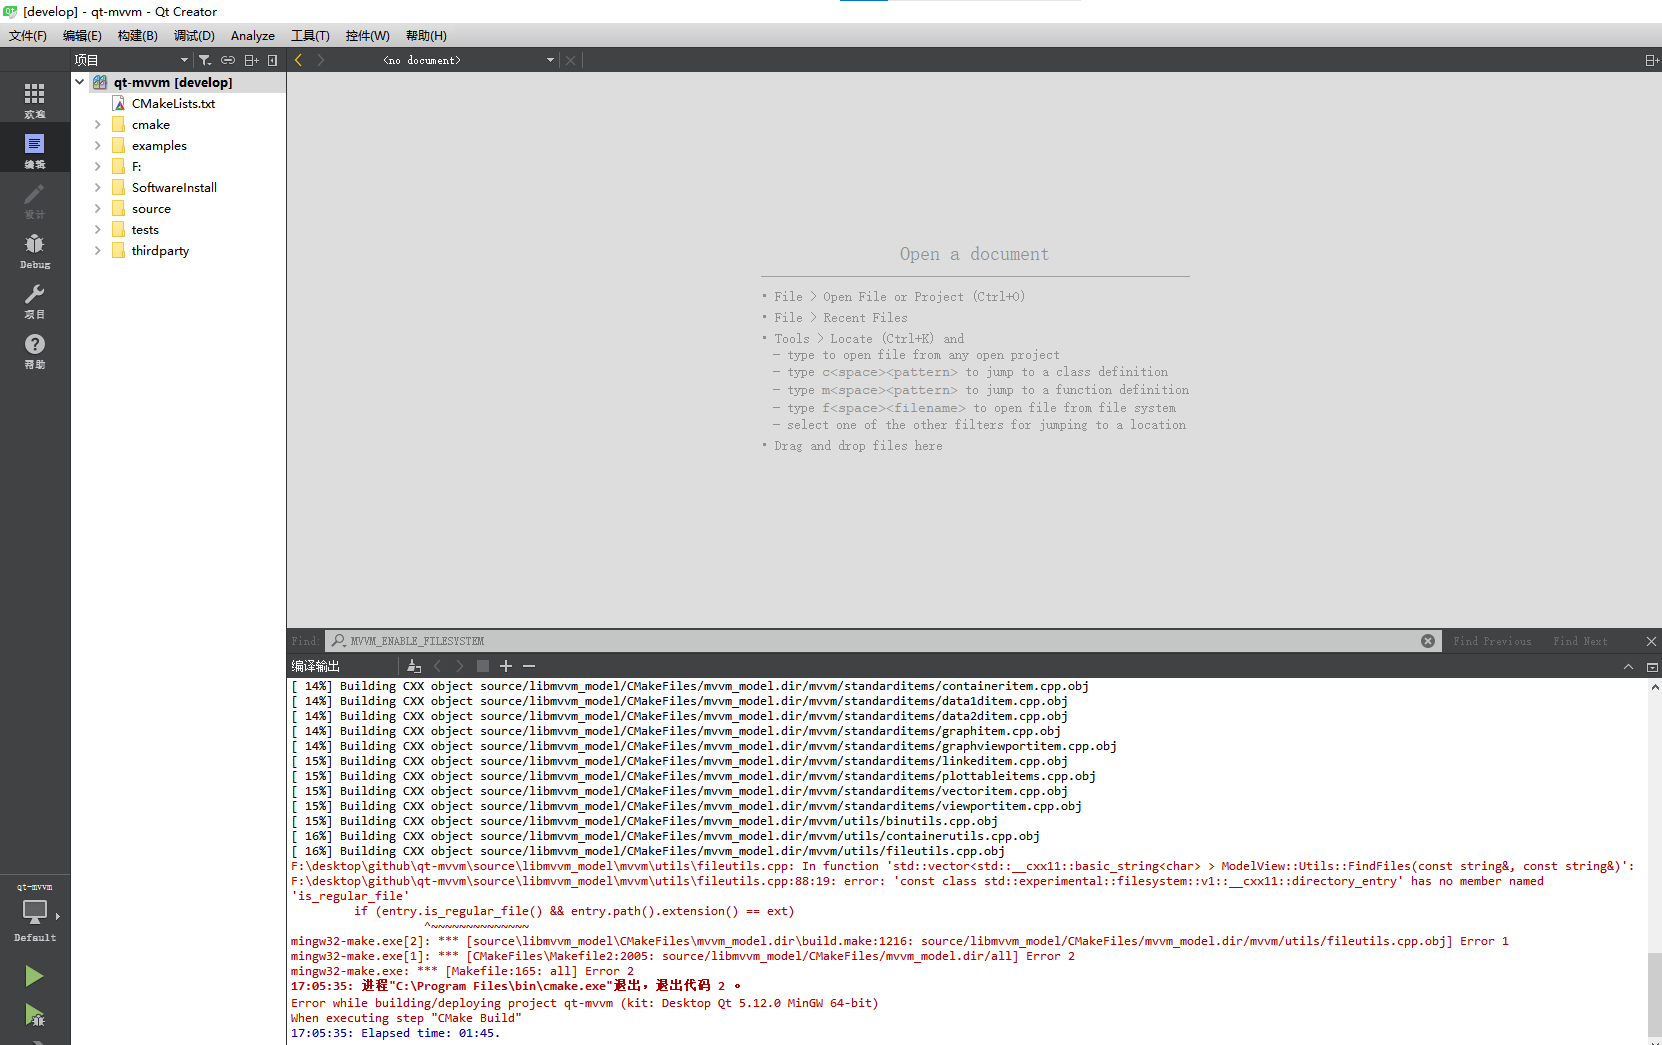Expand the thirdparty folder
This screenshot has width=1662, height=1045.
click(97, 251)
